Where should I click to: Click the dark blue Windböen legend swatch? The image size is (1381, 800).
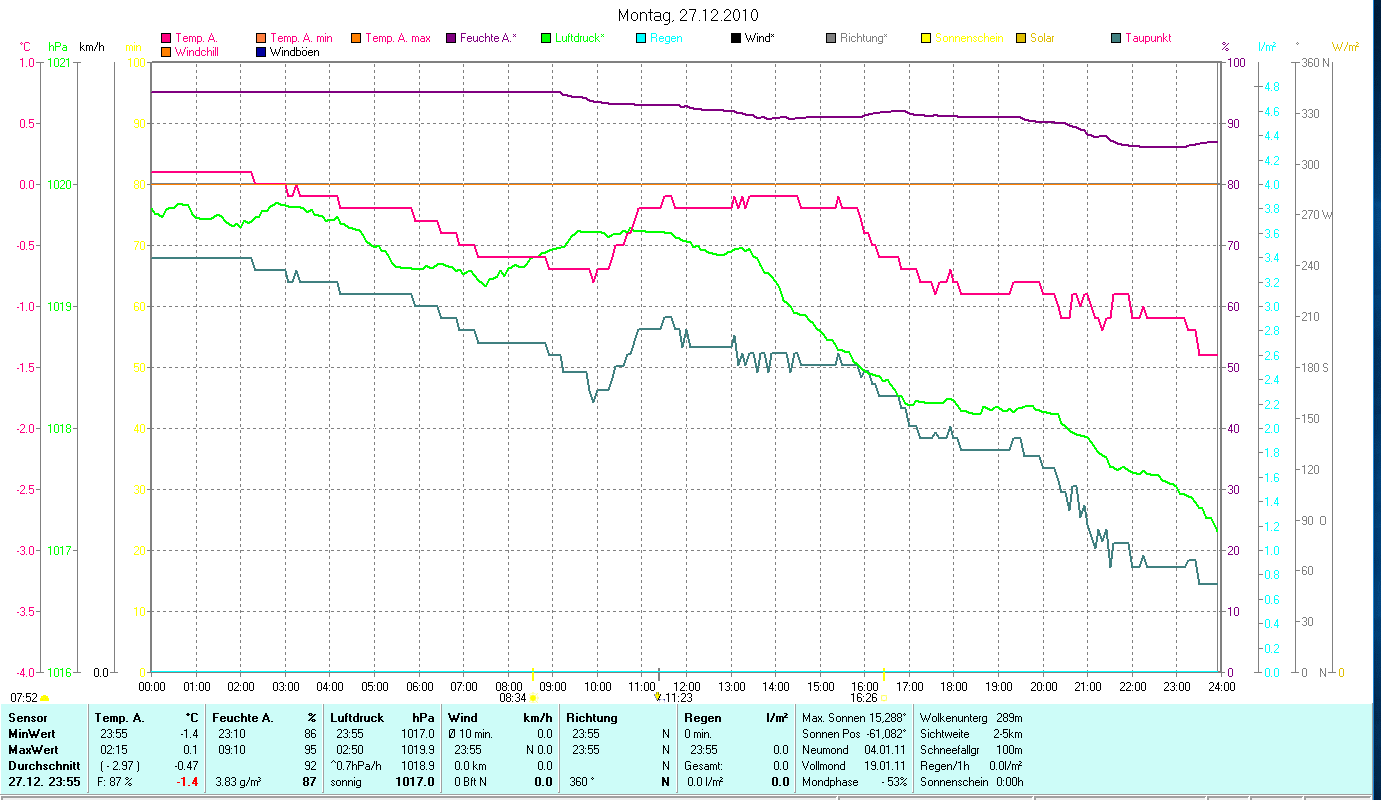(x=261, y=51)
